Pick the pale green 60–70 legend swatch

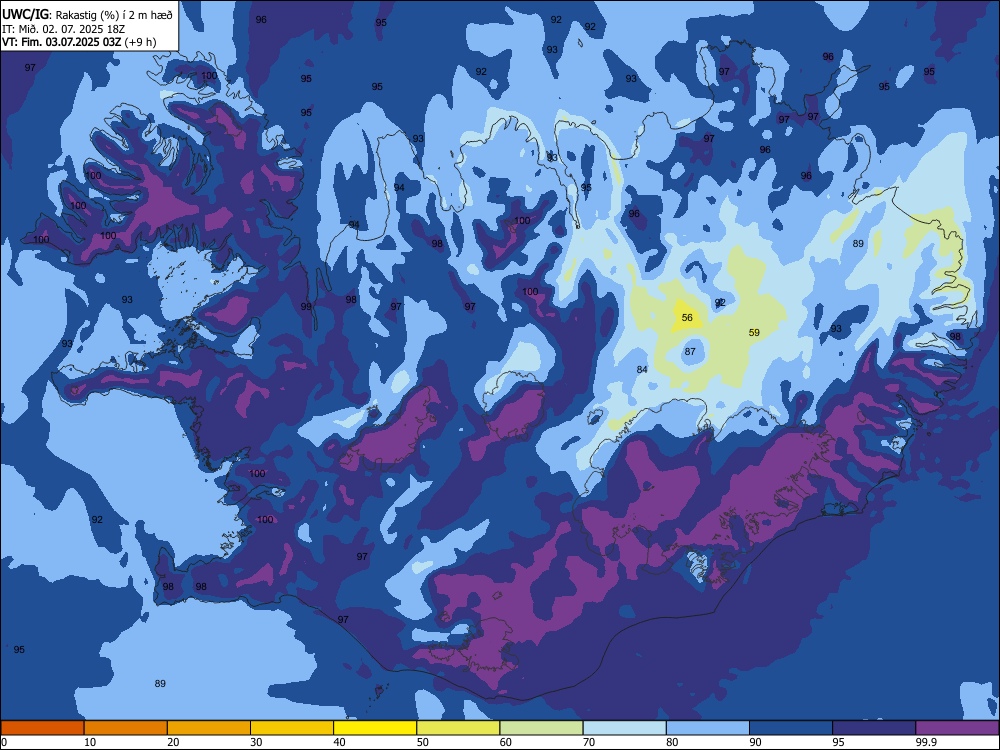coord(541,728)
